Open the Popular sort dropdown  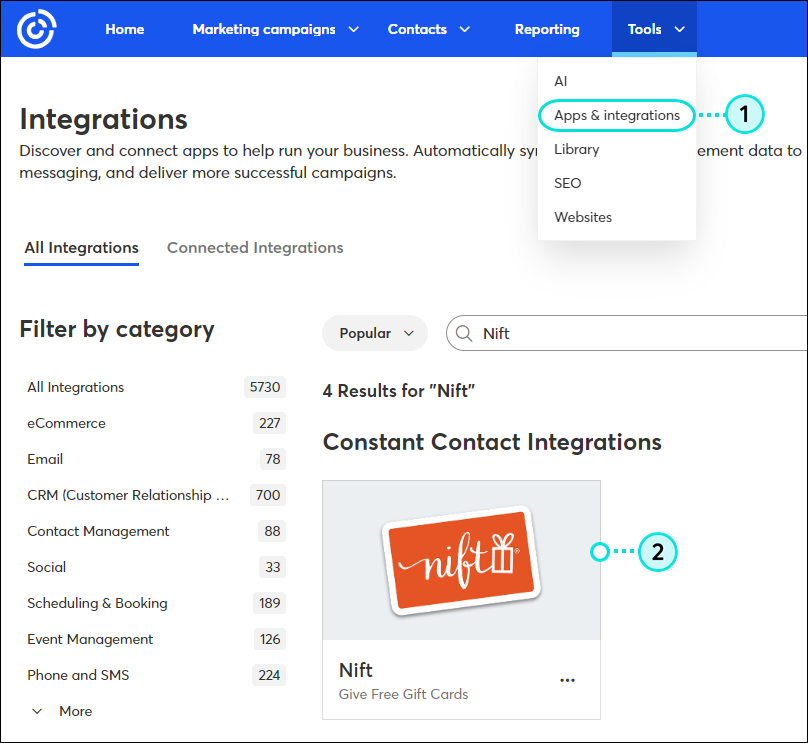[x=375, y=333]
